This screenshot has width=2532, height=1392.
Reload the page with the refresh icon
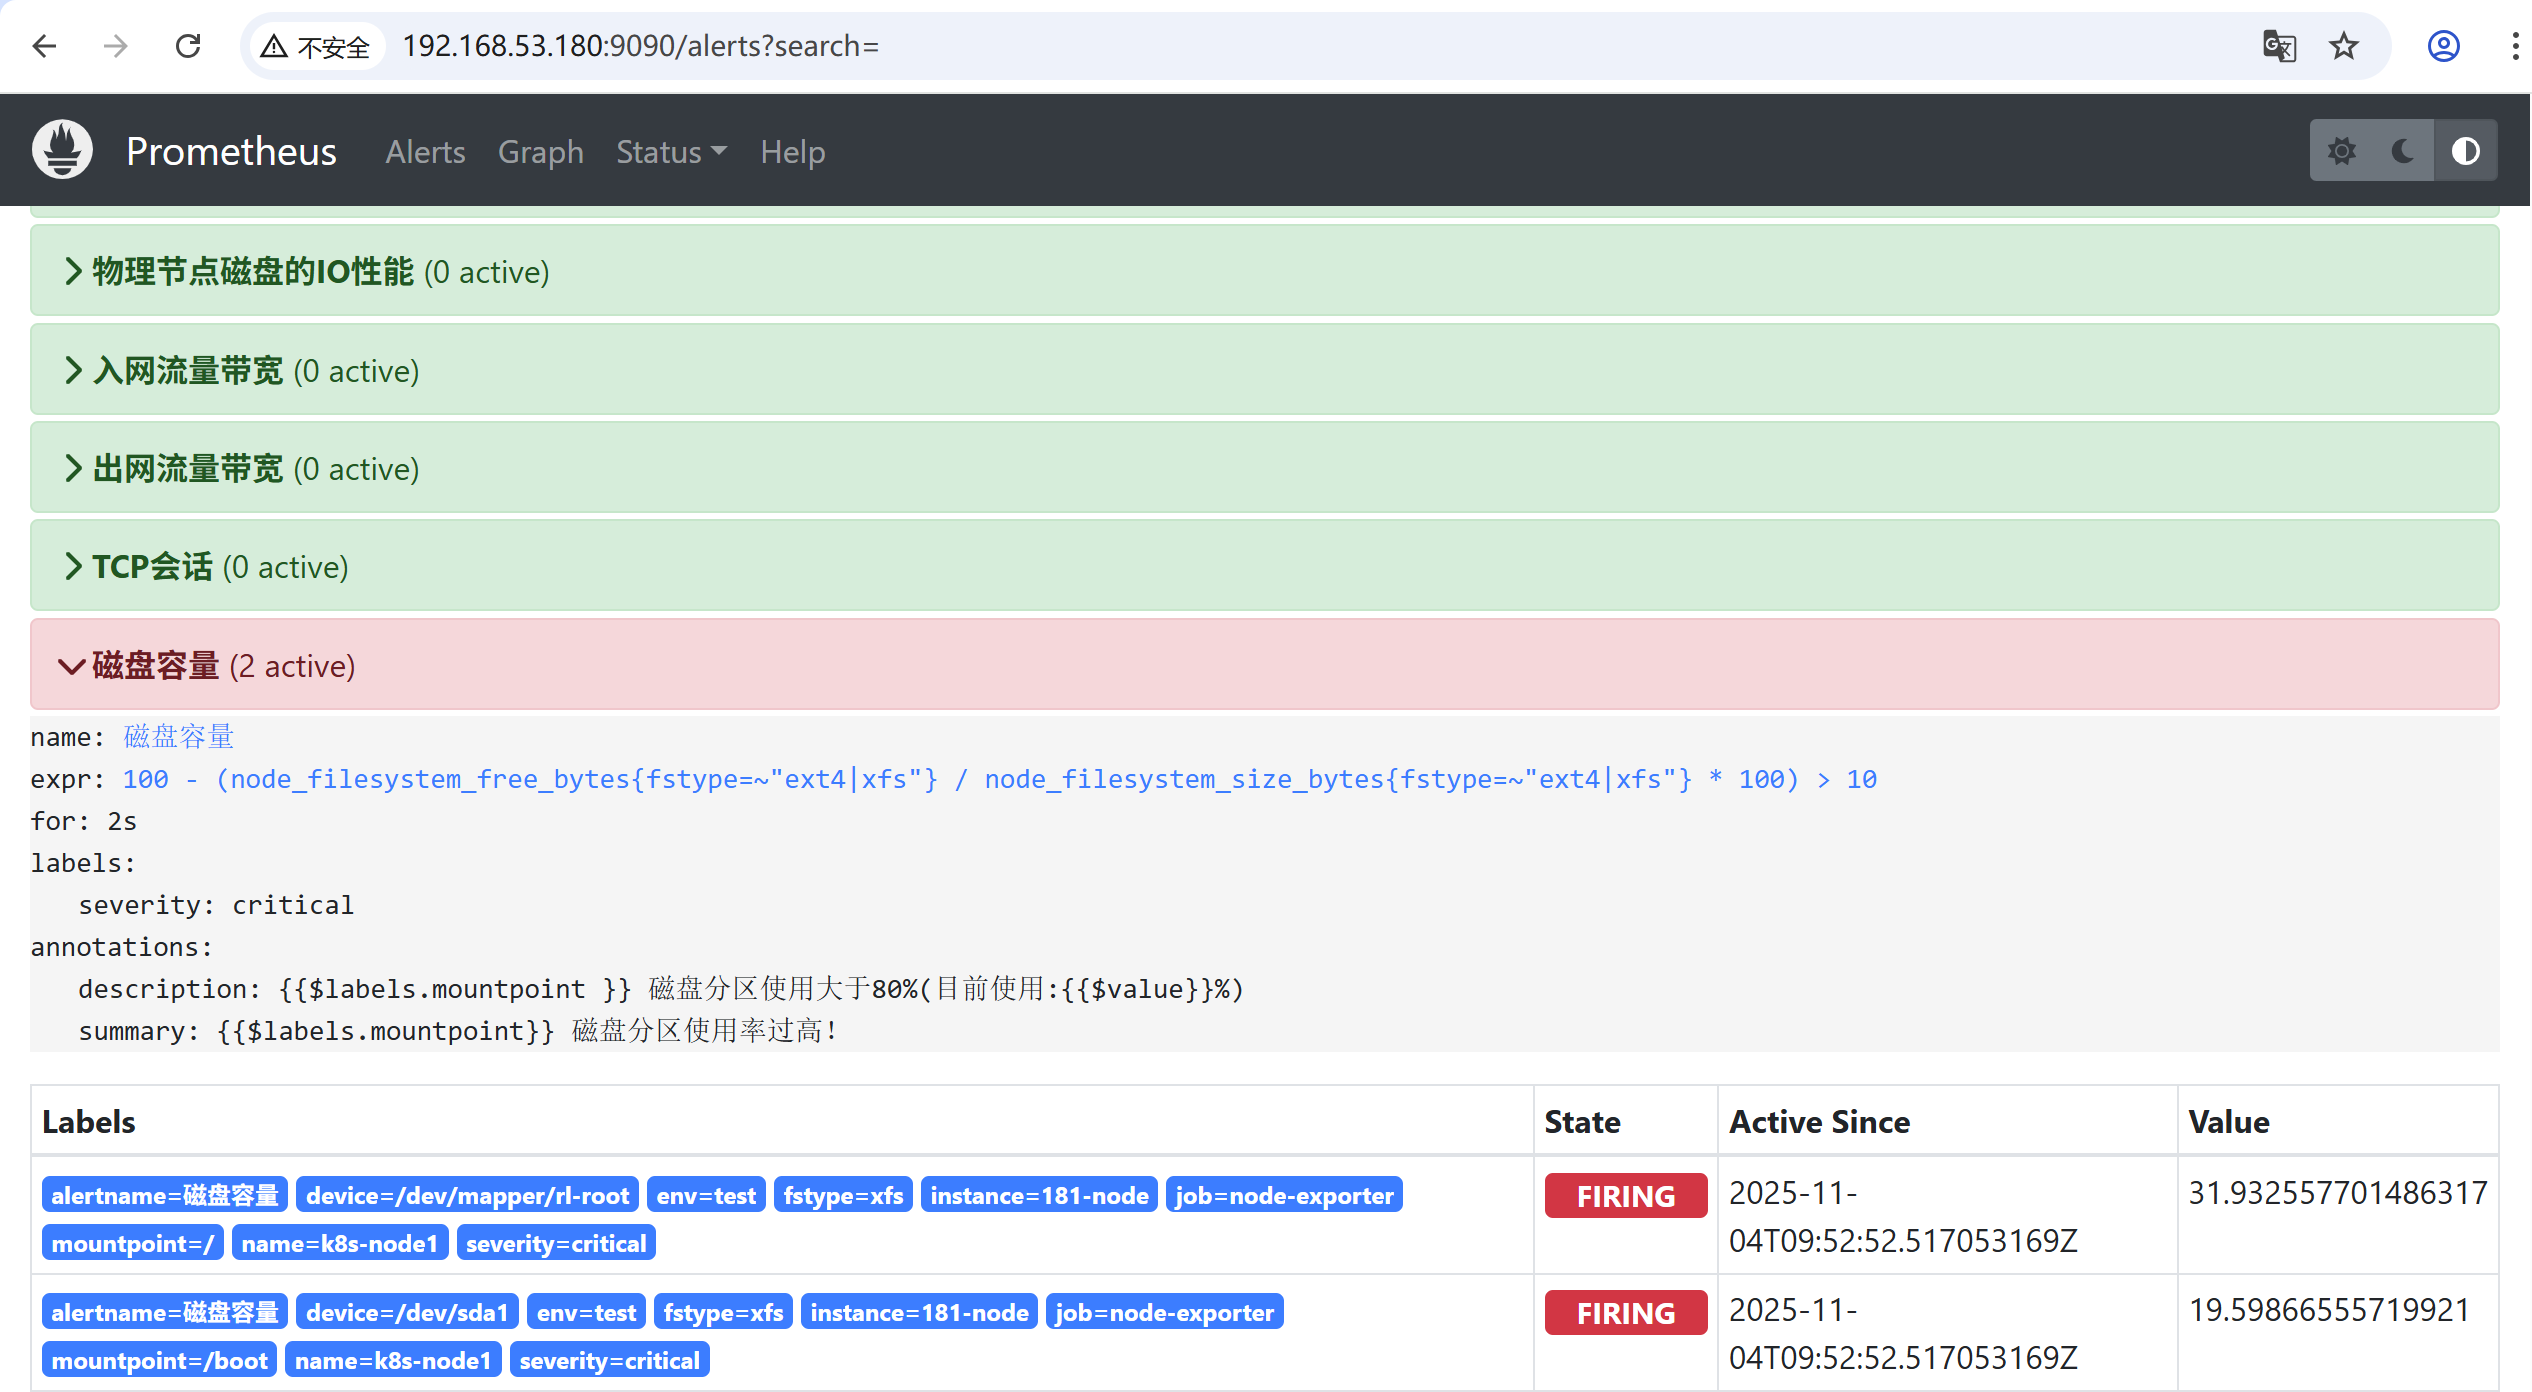[188, 46]
